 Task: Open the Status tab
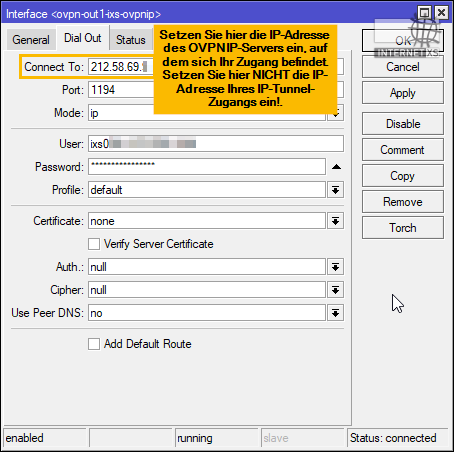coord(131,40)
